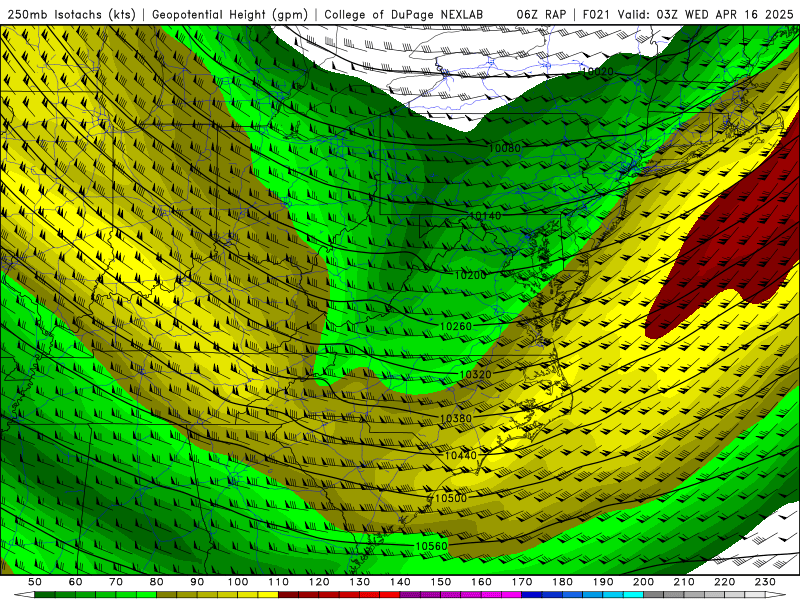Select the 10440 height contour label
This screenshot has height=600, width=800.
(461, 456)
